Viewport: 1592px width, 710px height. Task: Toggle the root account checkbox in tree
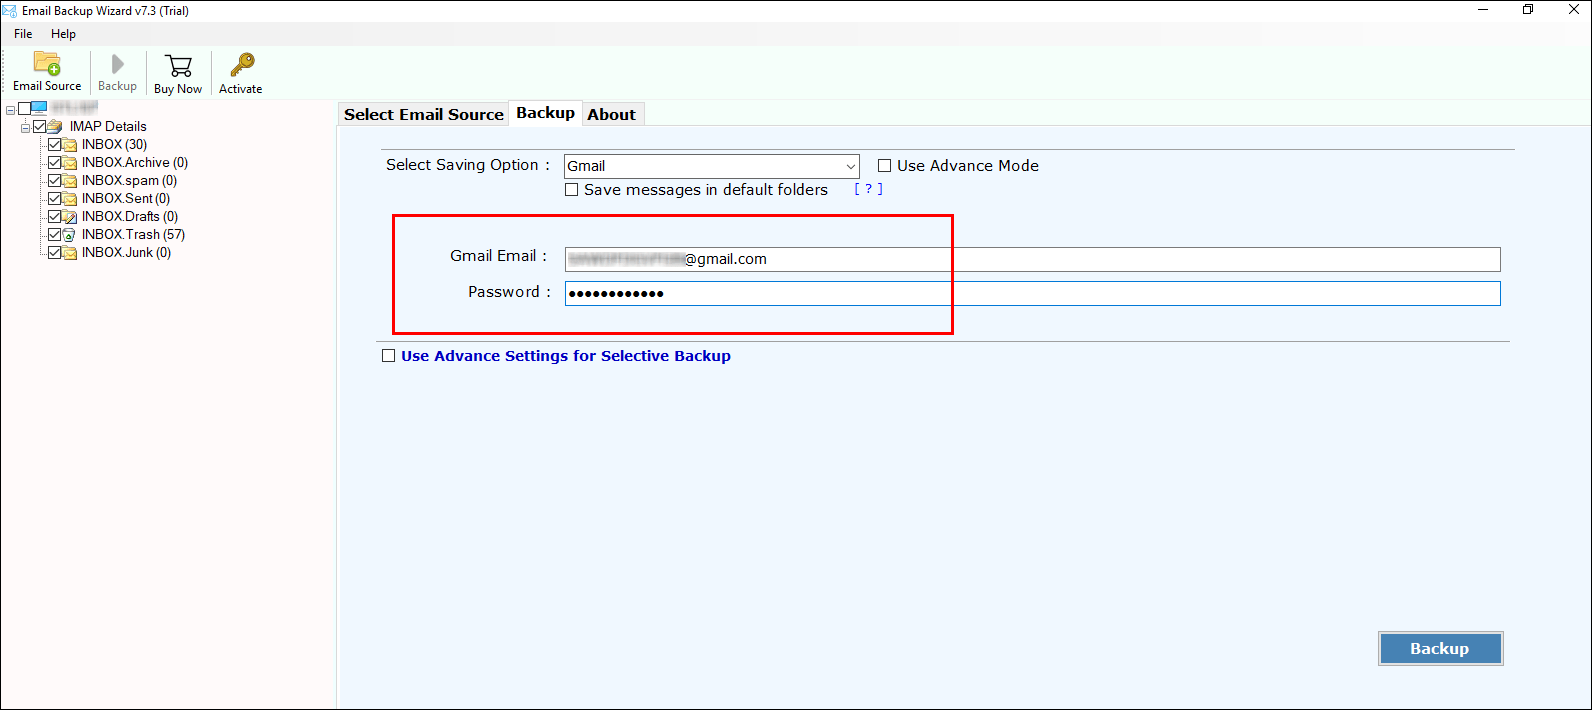tap(25, 109)
